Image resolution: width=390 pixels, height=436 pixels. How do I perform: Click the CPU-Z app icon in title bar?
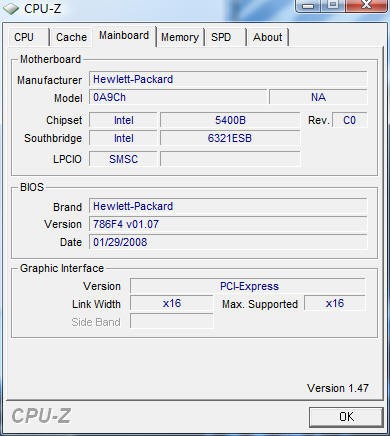pos(11,9)
